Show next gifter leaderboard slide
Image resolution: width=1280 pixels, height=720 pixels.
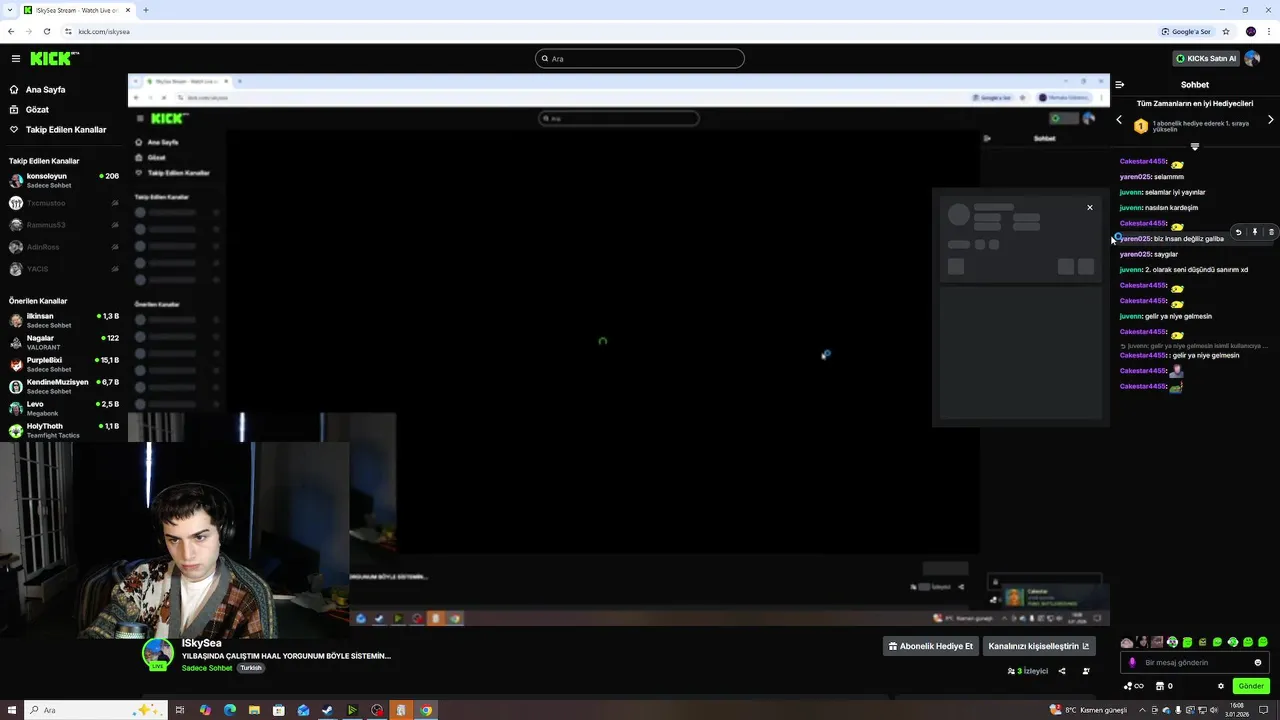click(1271, 120)
